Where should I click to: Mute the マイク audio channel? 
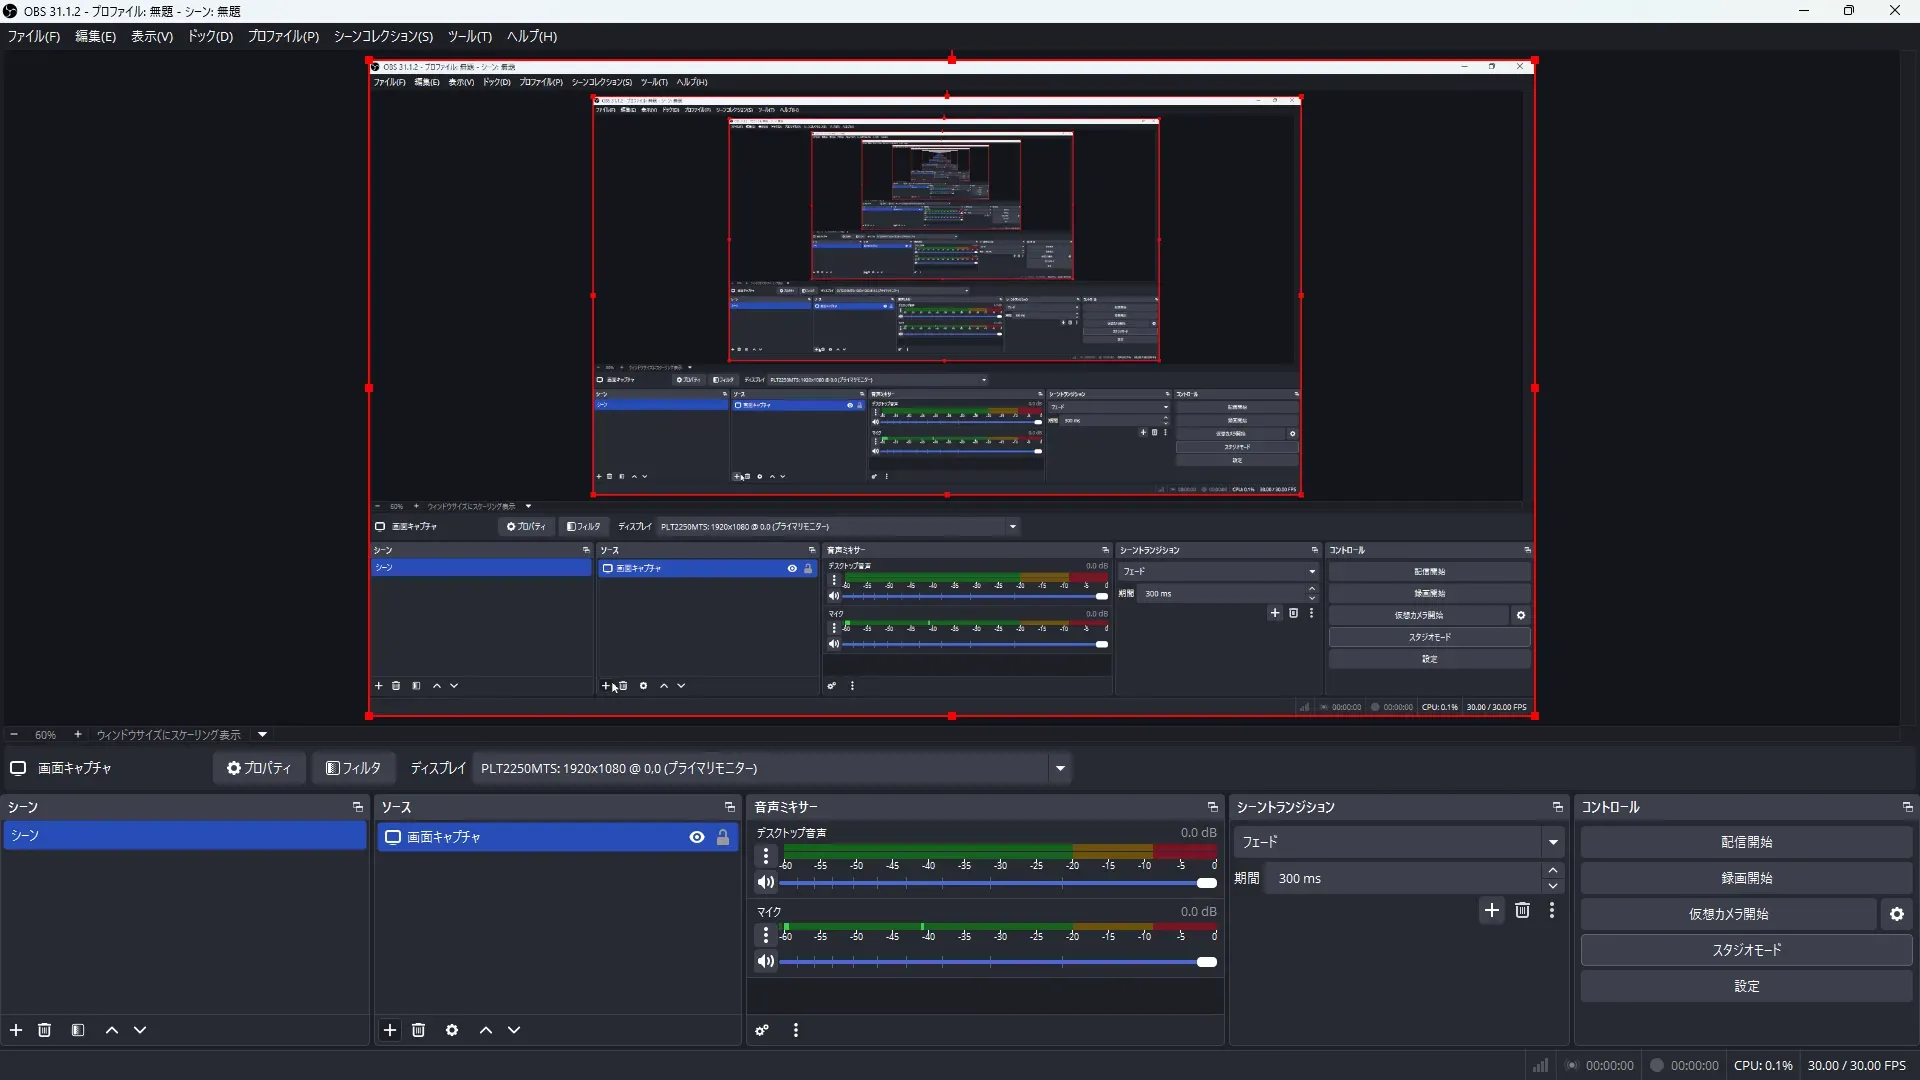click(x=766, y=962)
